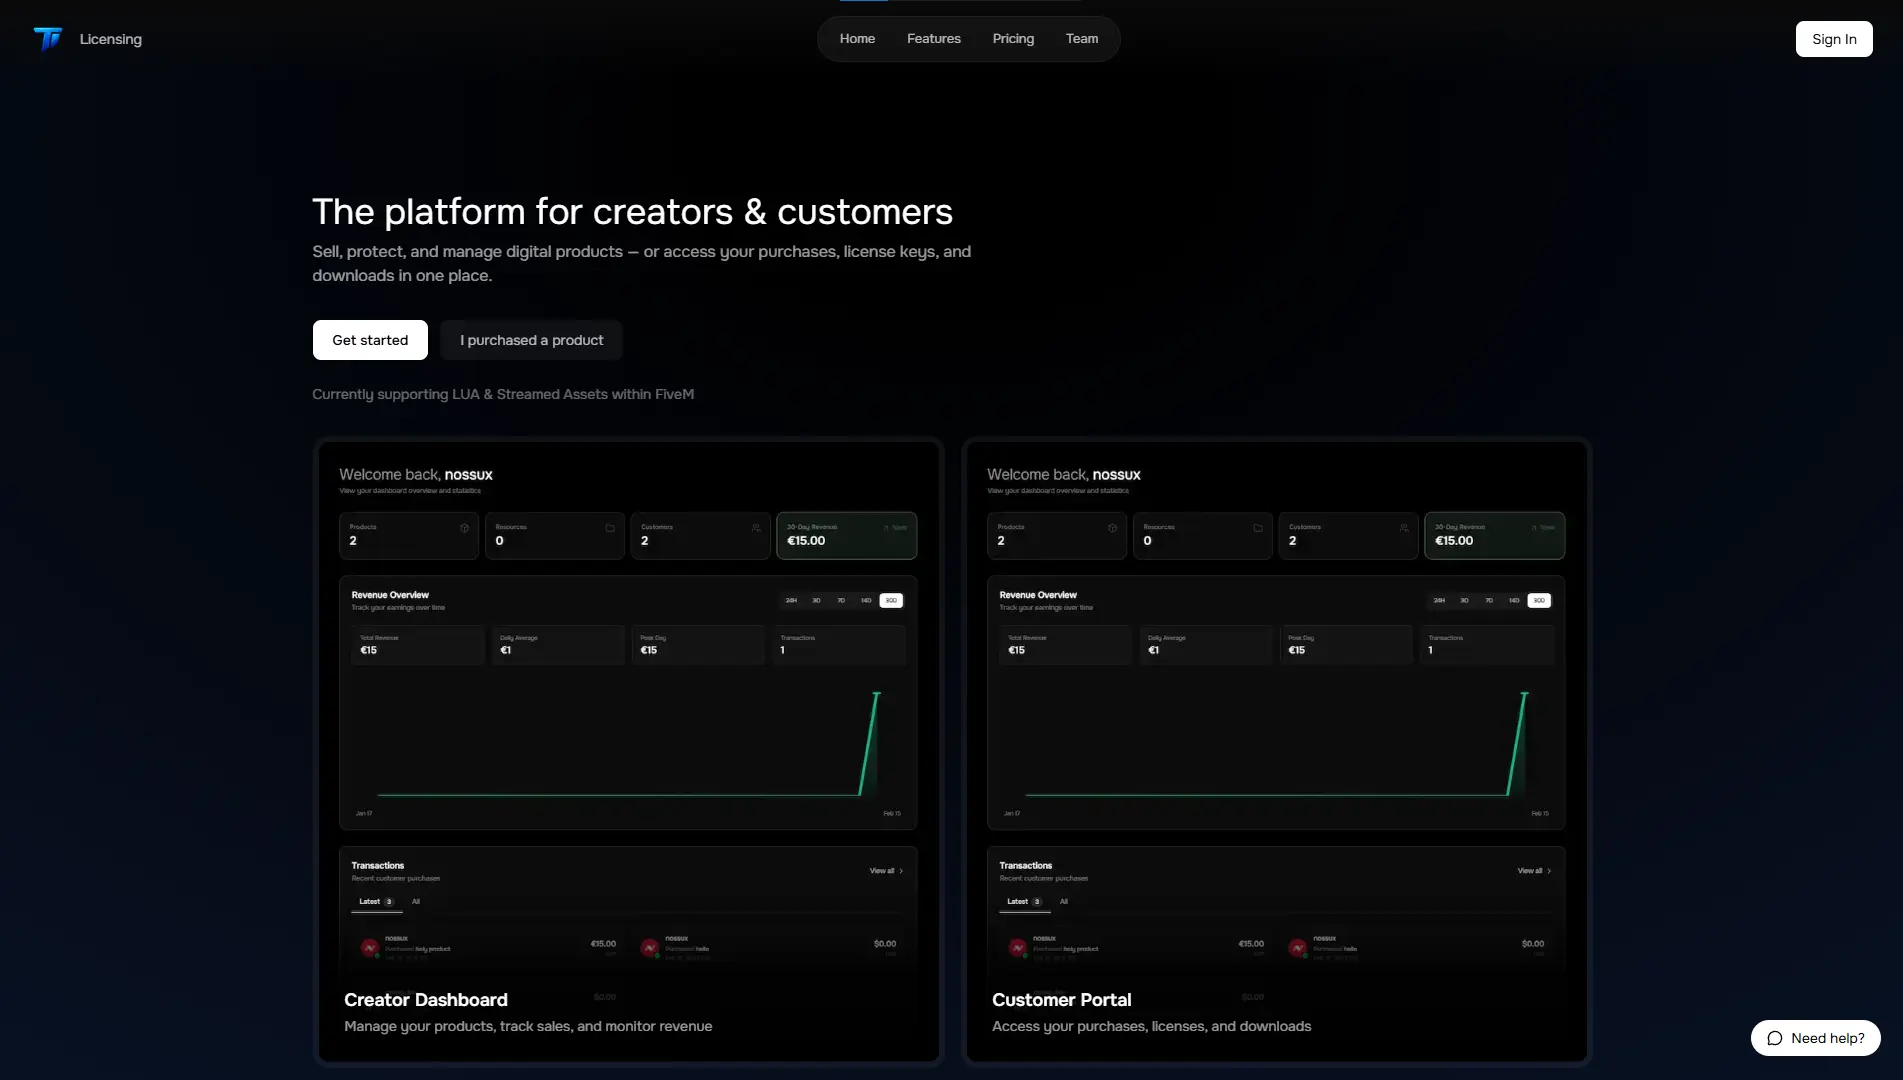Click the Customers icon on the Customer Portal card

[x=1403, y=529]
